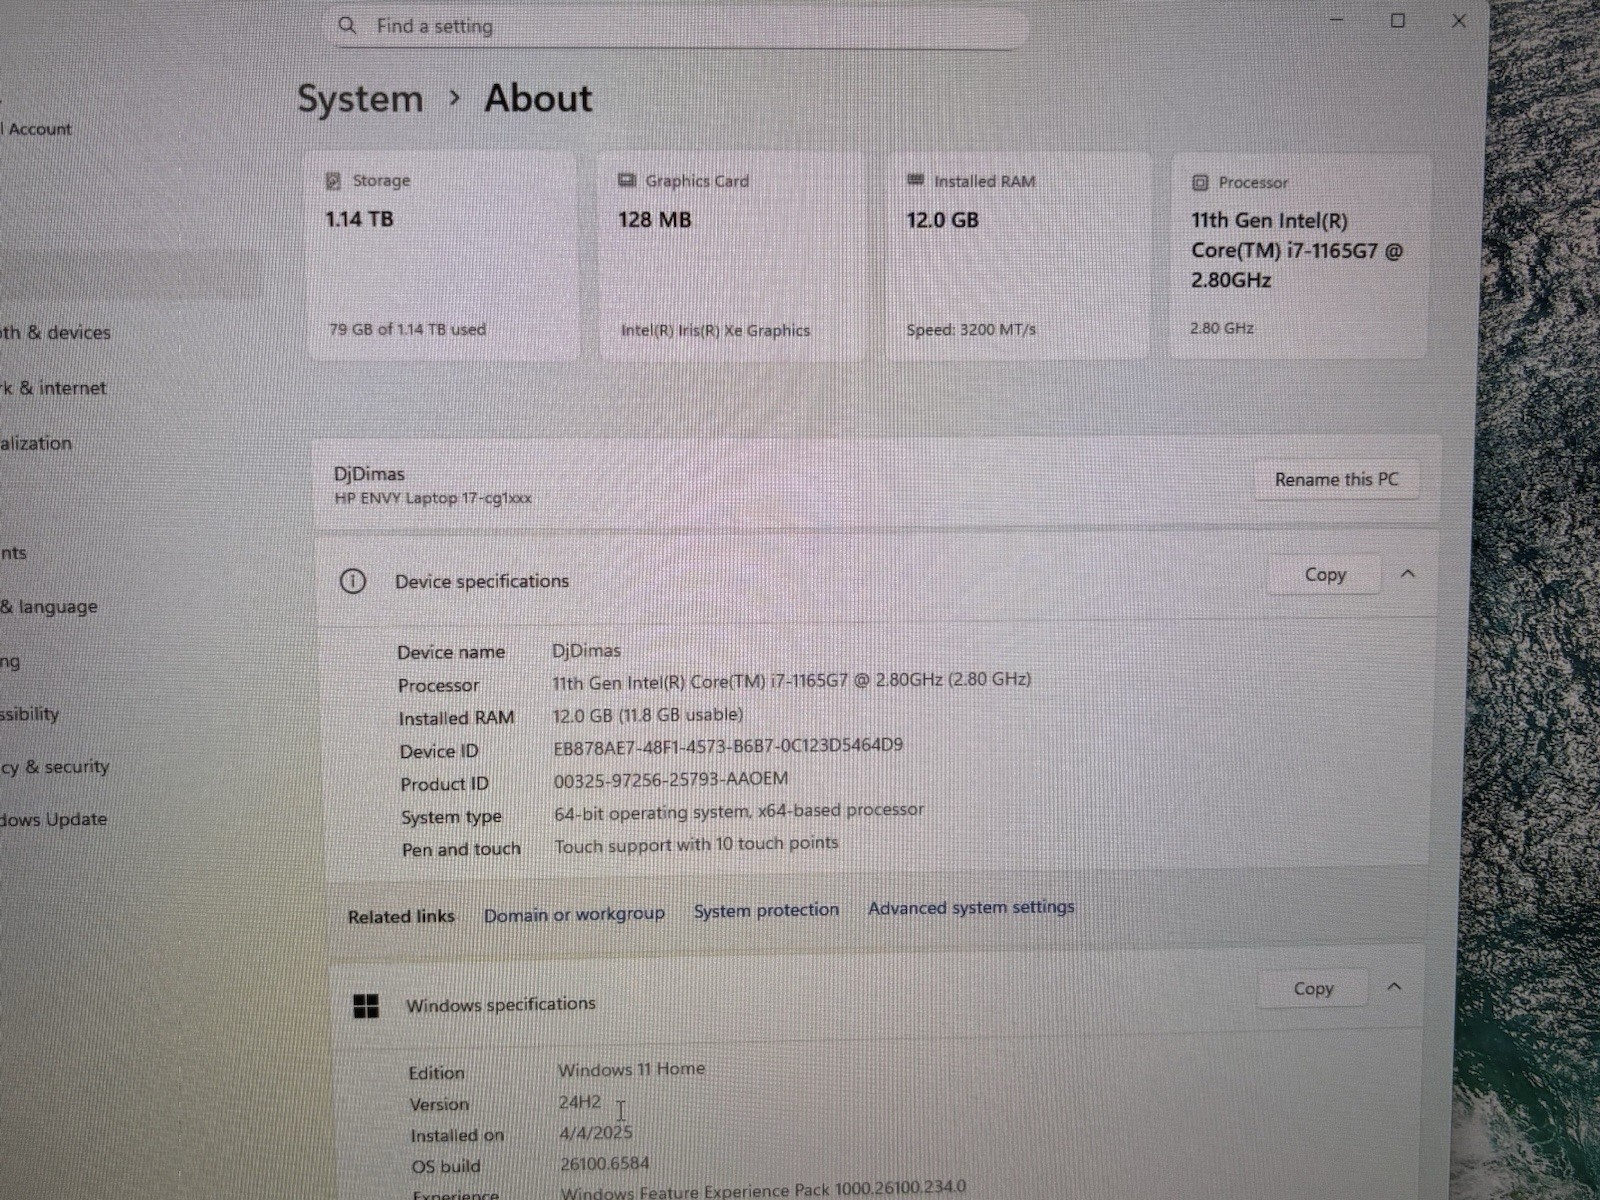
Task: Click the Storage card icon
Action: pyautogui.click(x=333, y=181)
